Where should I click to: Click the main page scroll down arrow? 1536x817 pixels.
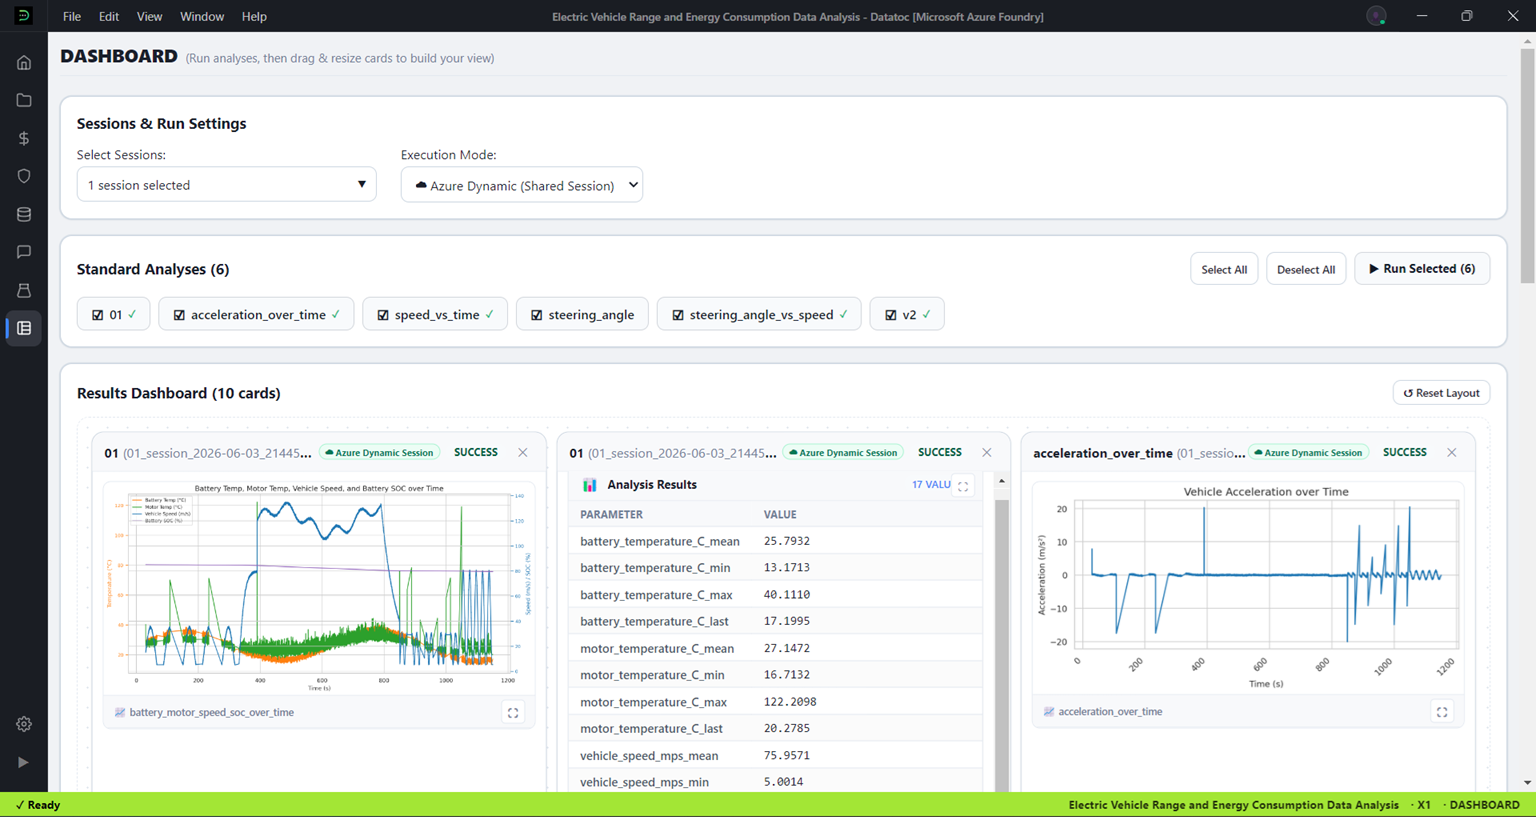[x=1527, y=783]
